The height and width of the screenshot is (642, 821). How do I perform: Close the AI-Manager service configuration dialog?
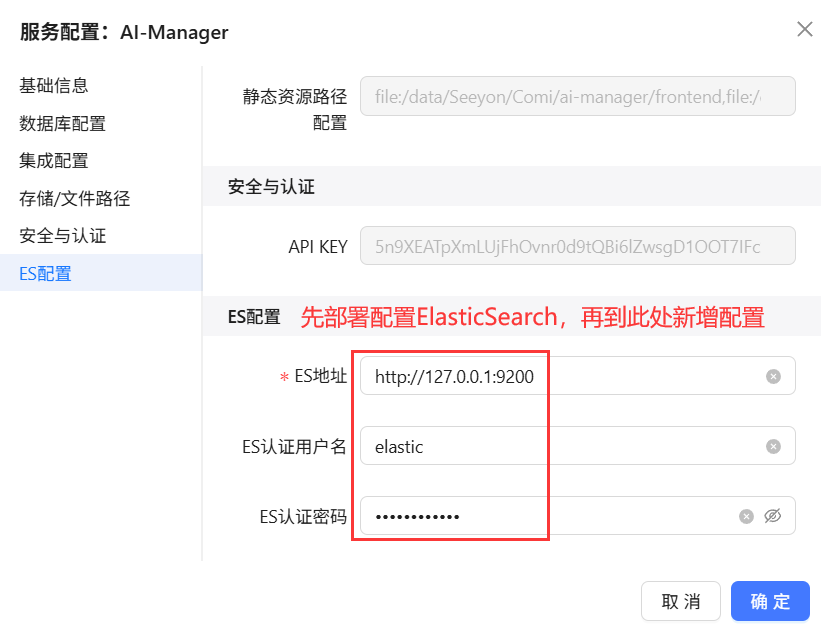point(805,29)
